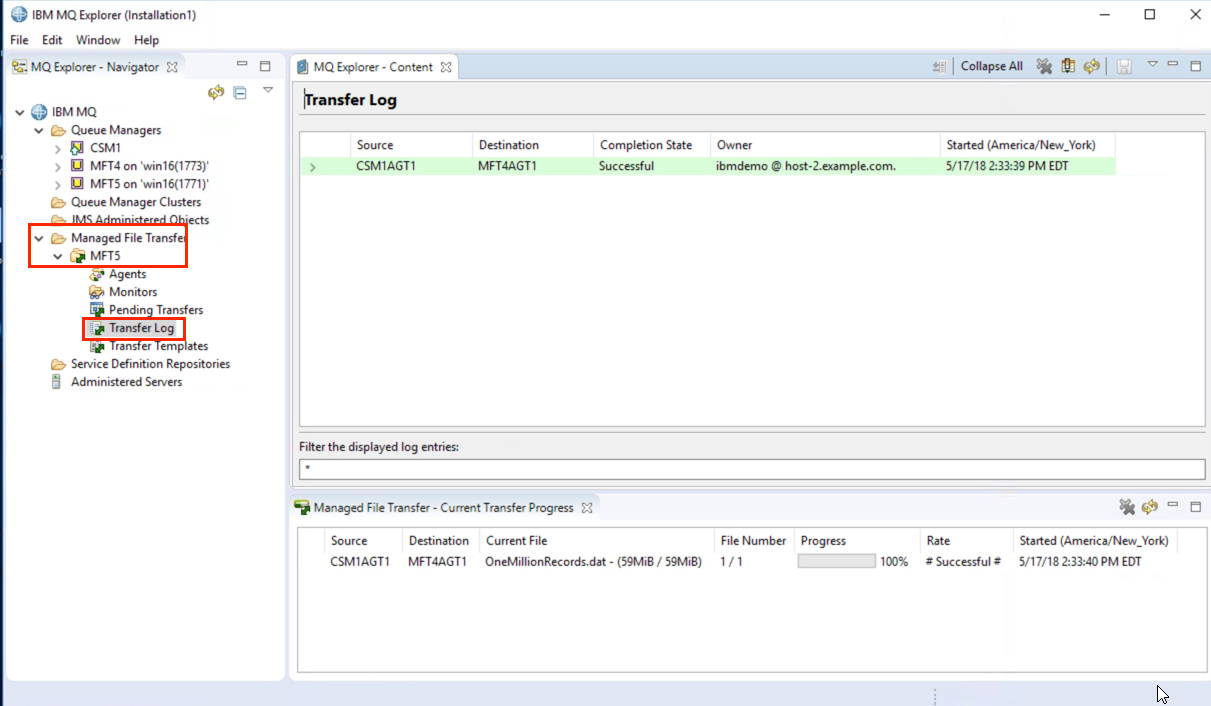Click the filter log entries input field
Viewport: 1211px width, 706px height.
(x=752, y=469)
